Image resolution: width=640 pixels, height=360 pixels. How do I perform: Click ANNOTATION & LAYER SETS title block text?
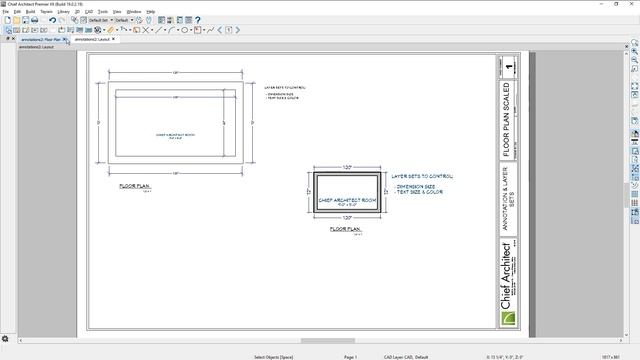tap(508, 199)
